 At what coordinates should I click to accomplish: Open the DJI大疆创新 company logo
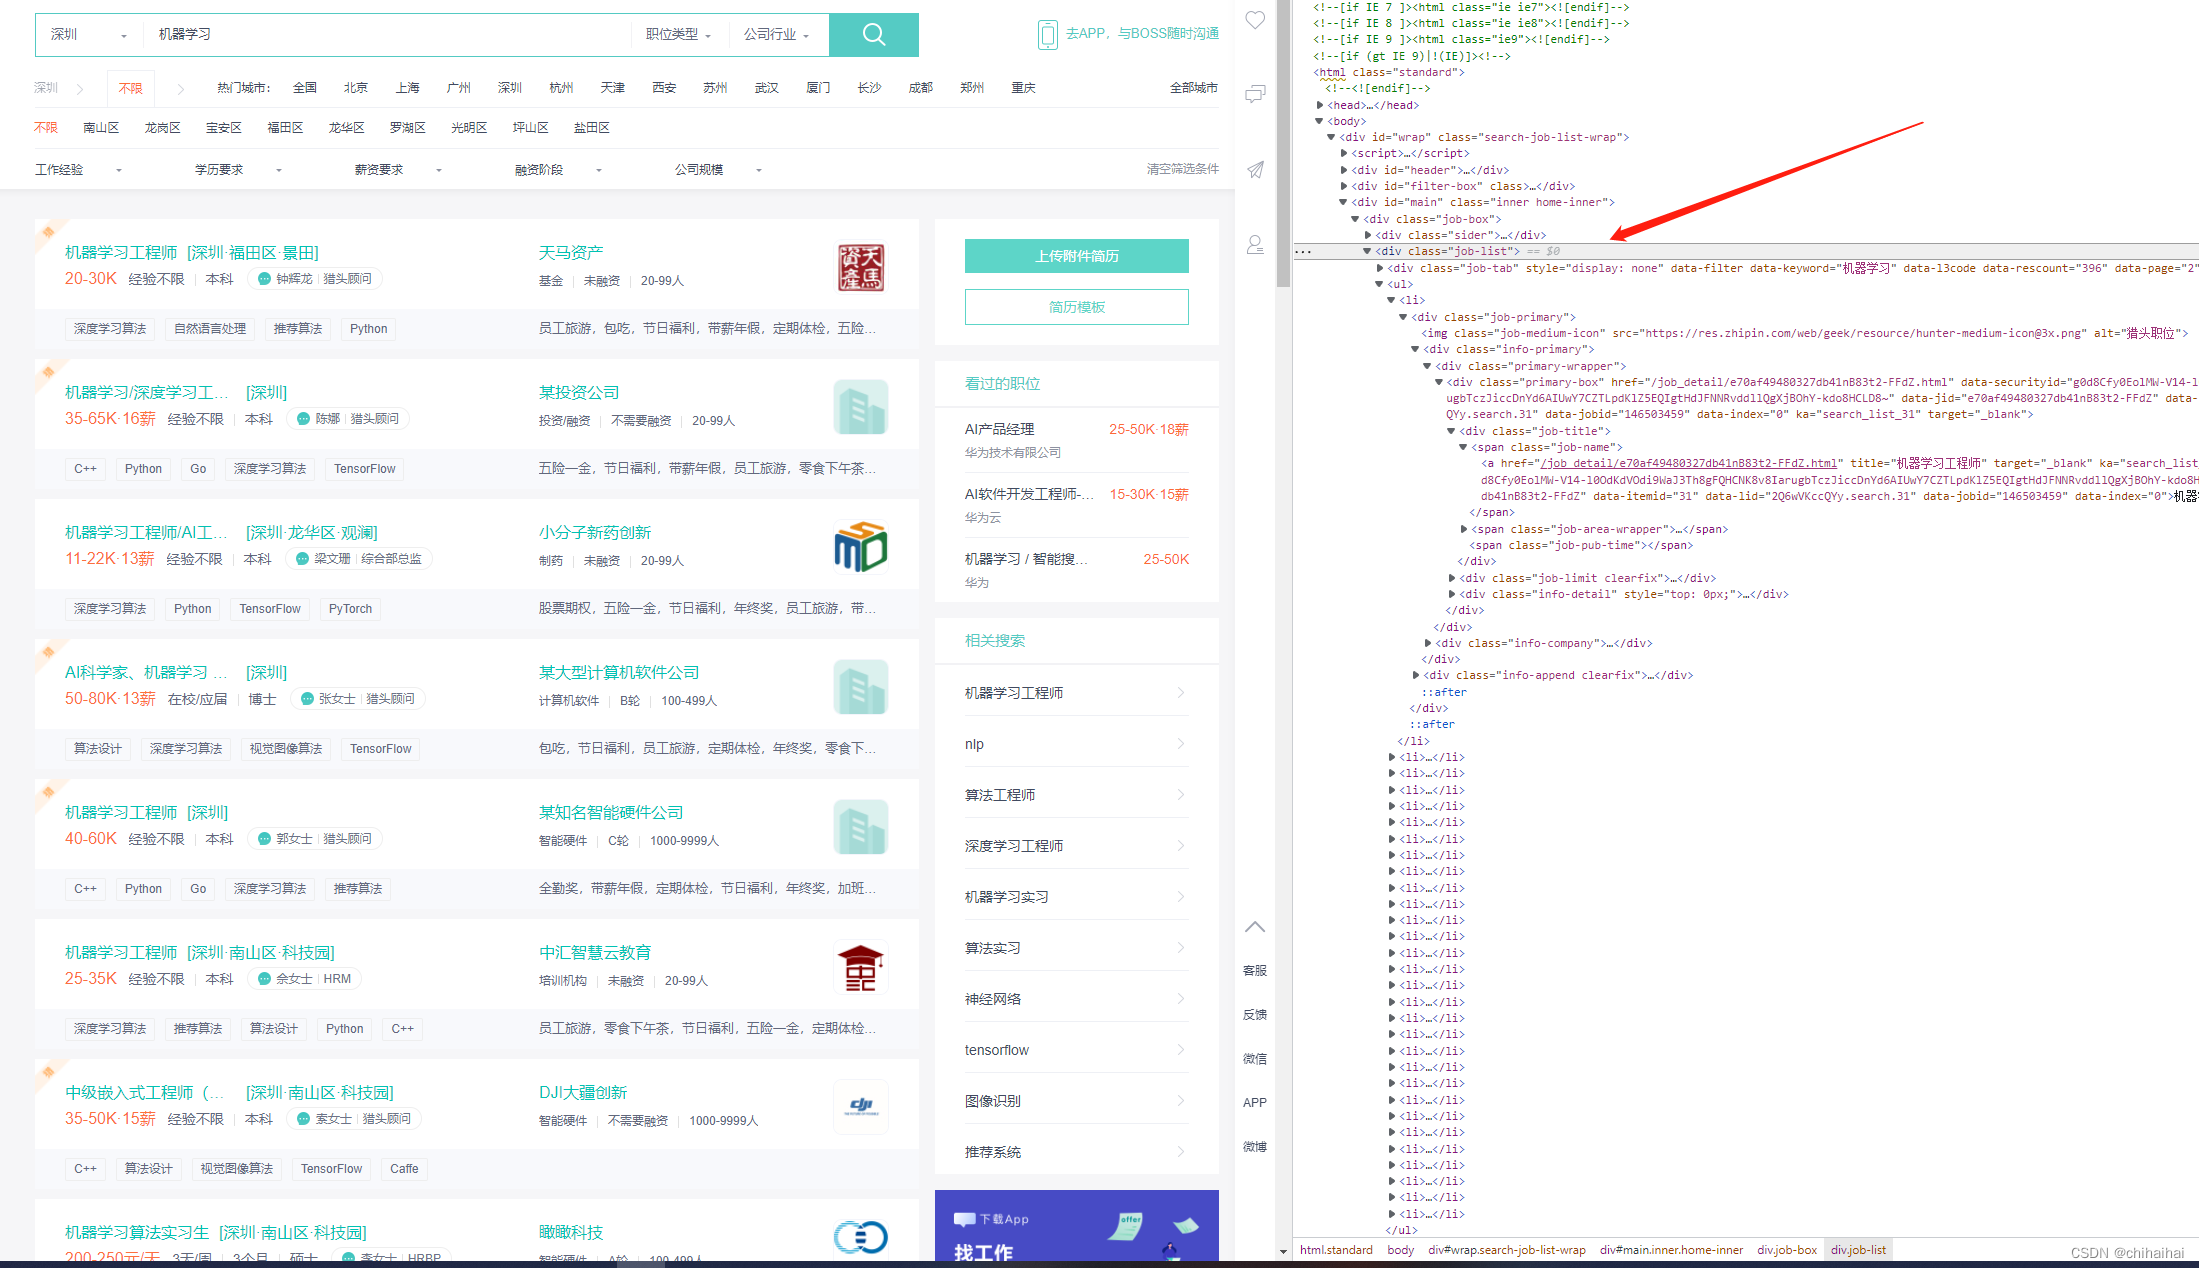click(860, 1106)
